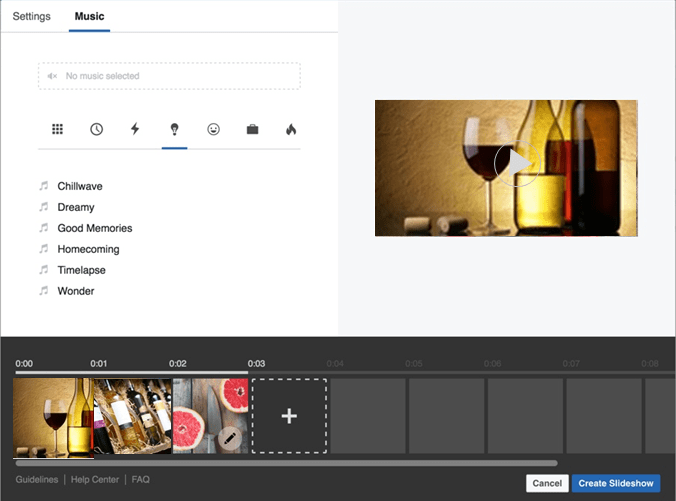The width and height of the screenshot is (676, 501).
Task: Switch to the Settings tab
Action: pos(32,16)
